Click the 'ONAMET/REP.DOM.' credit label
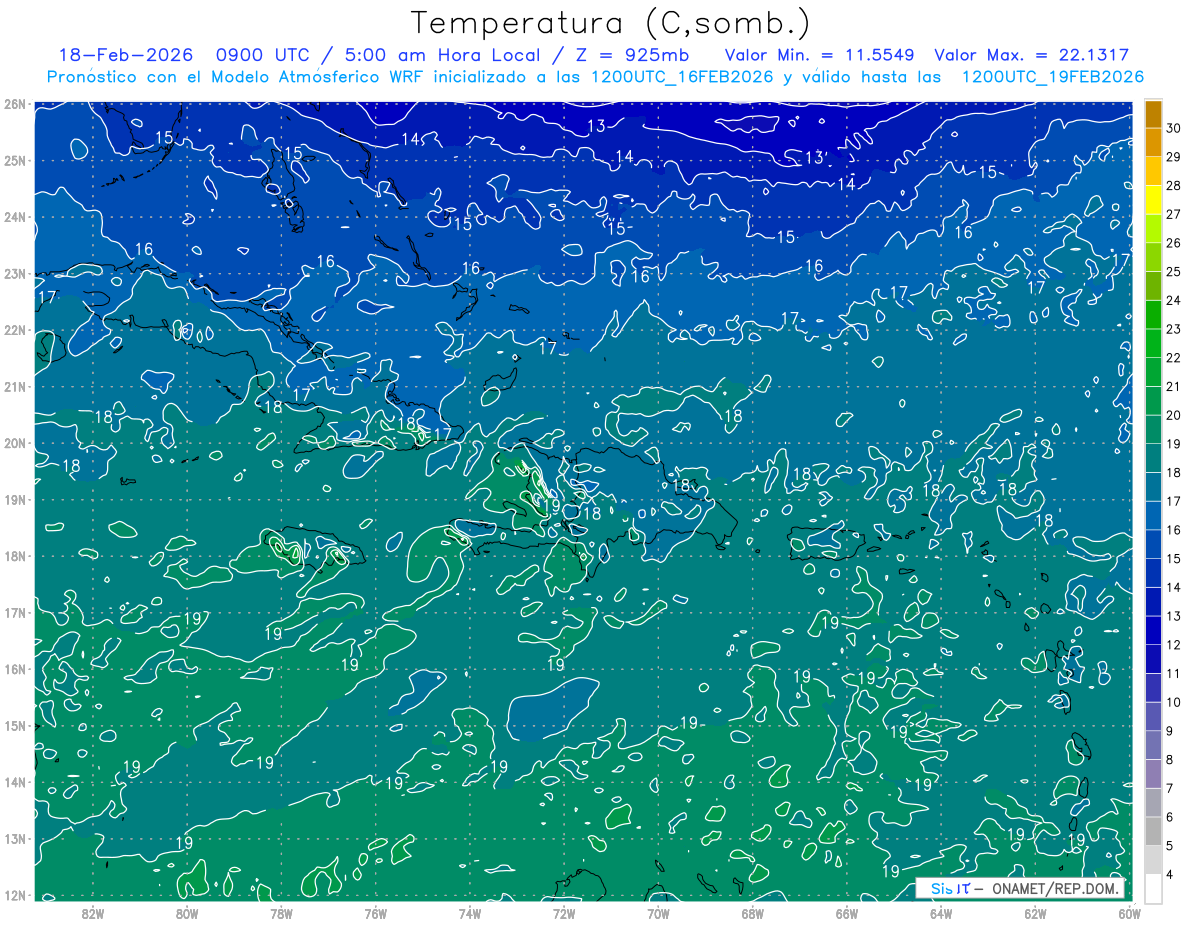Image resolution: width=1200 pixels, height=927 pixels. (1054, 888)
